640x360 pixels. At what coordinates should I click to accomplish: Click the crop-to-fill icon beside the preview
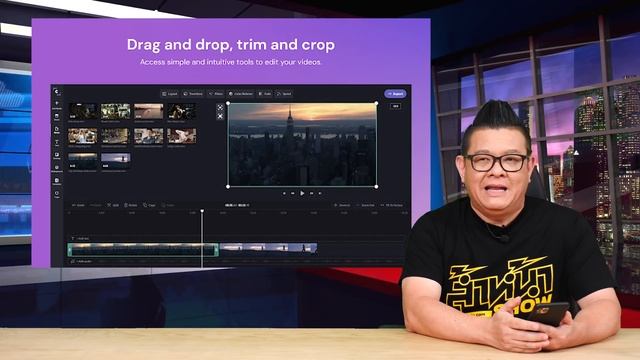220,116
